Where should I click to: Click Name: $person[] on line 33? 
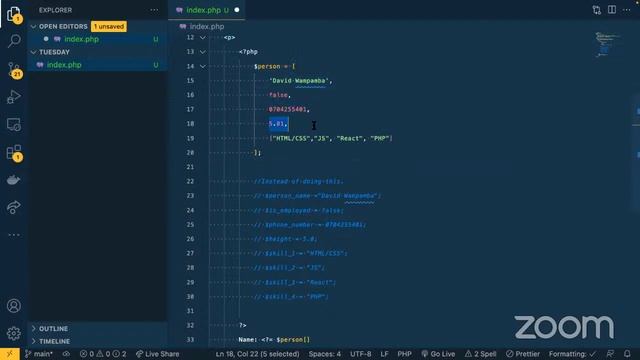coord(274,340)
